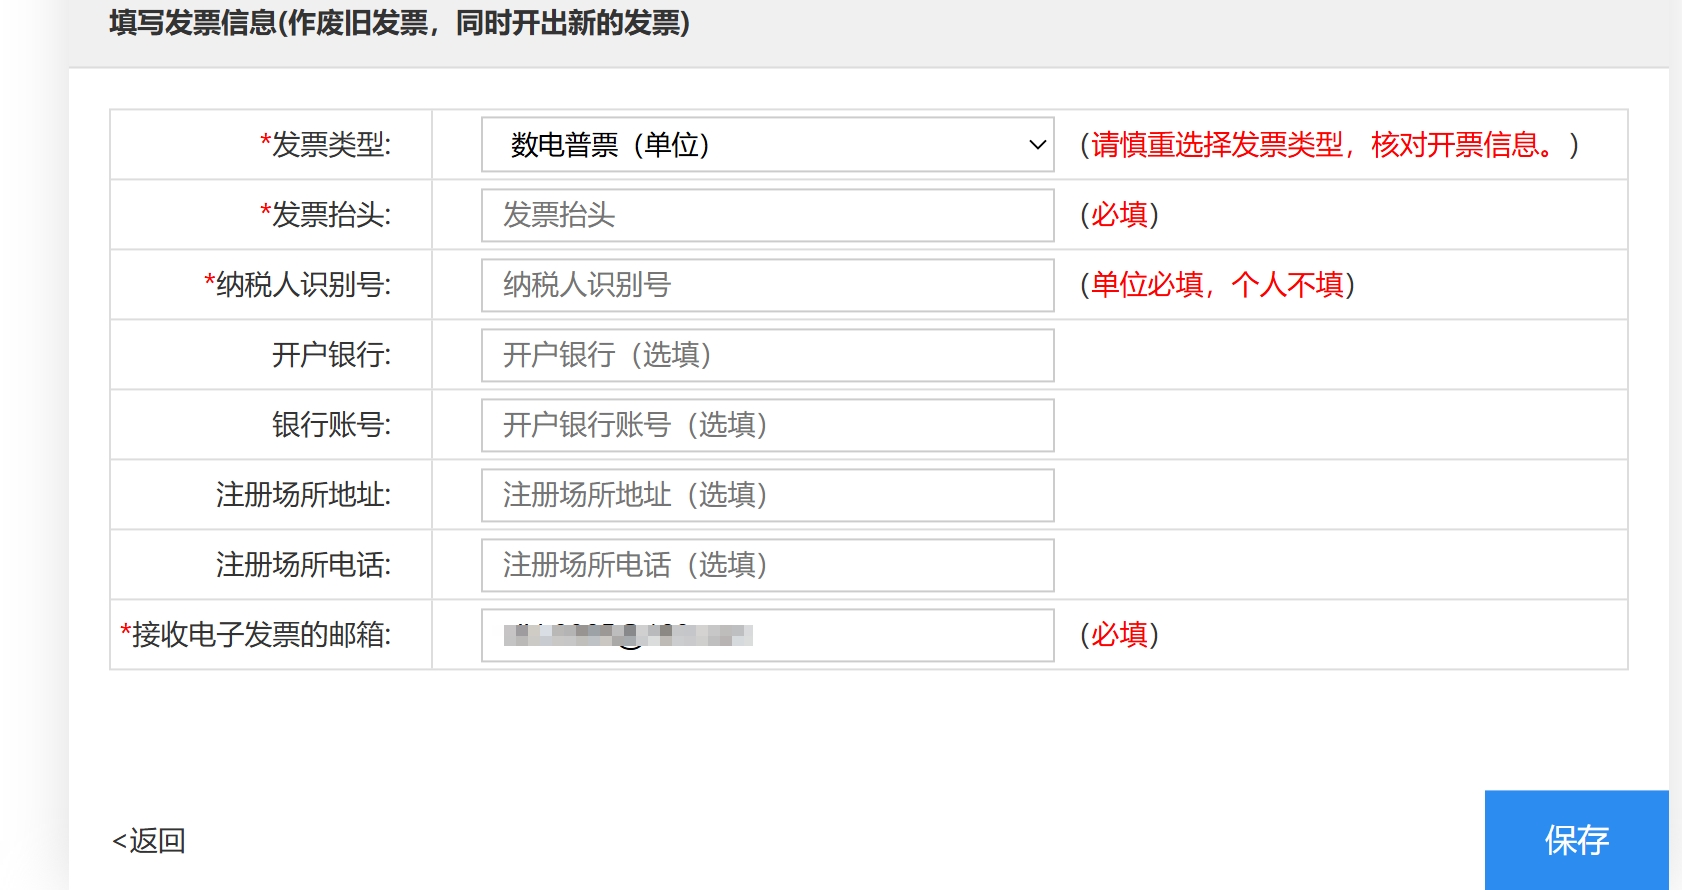Select the 开户银行账号（选填）input field
The image size is (1682, 890).
(x=767, y=425)
